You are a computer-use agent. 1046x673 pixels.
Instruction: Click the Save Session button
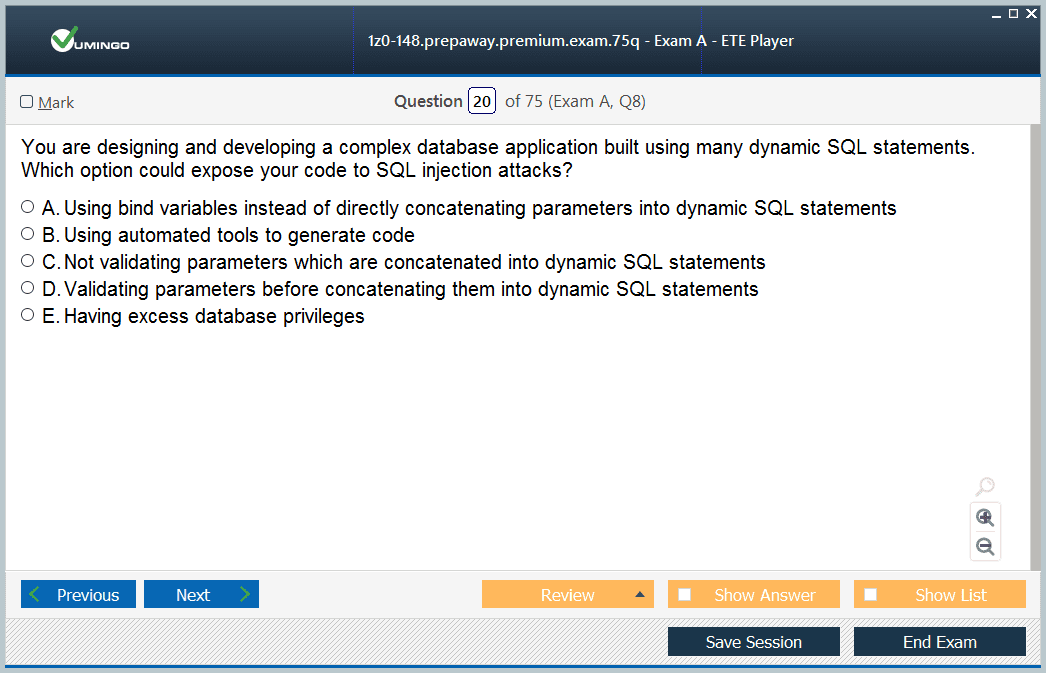pyautogui.click(x=754, y=642)
